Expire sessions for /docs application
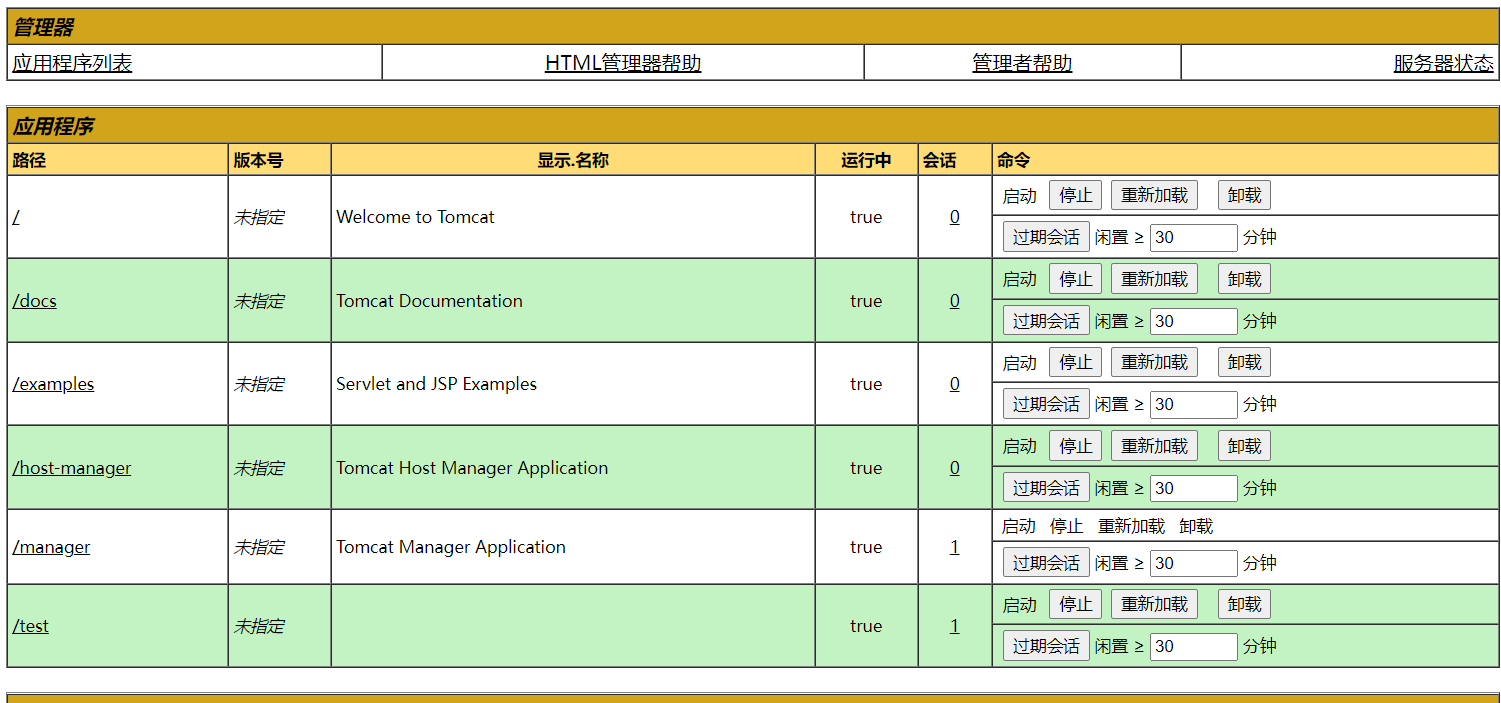 click(1046, 321)
